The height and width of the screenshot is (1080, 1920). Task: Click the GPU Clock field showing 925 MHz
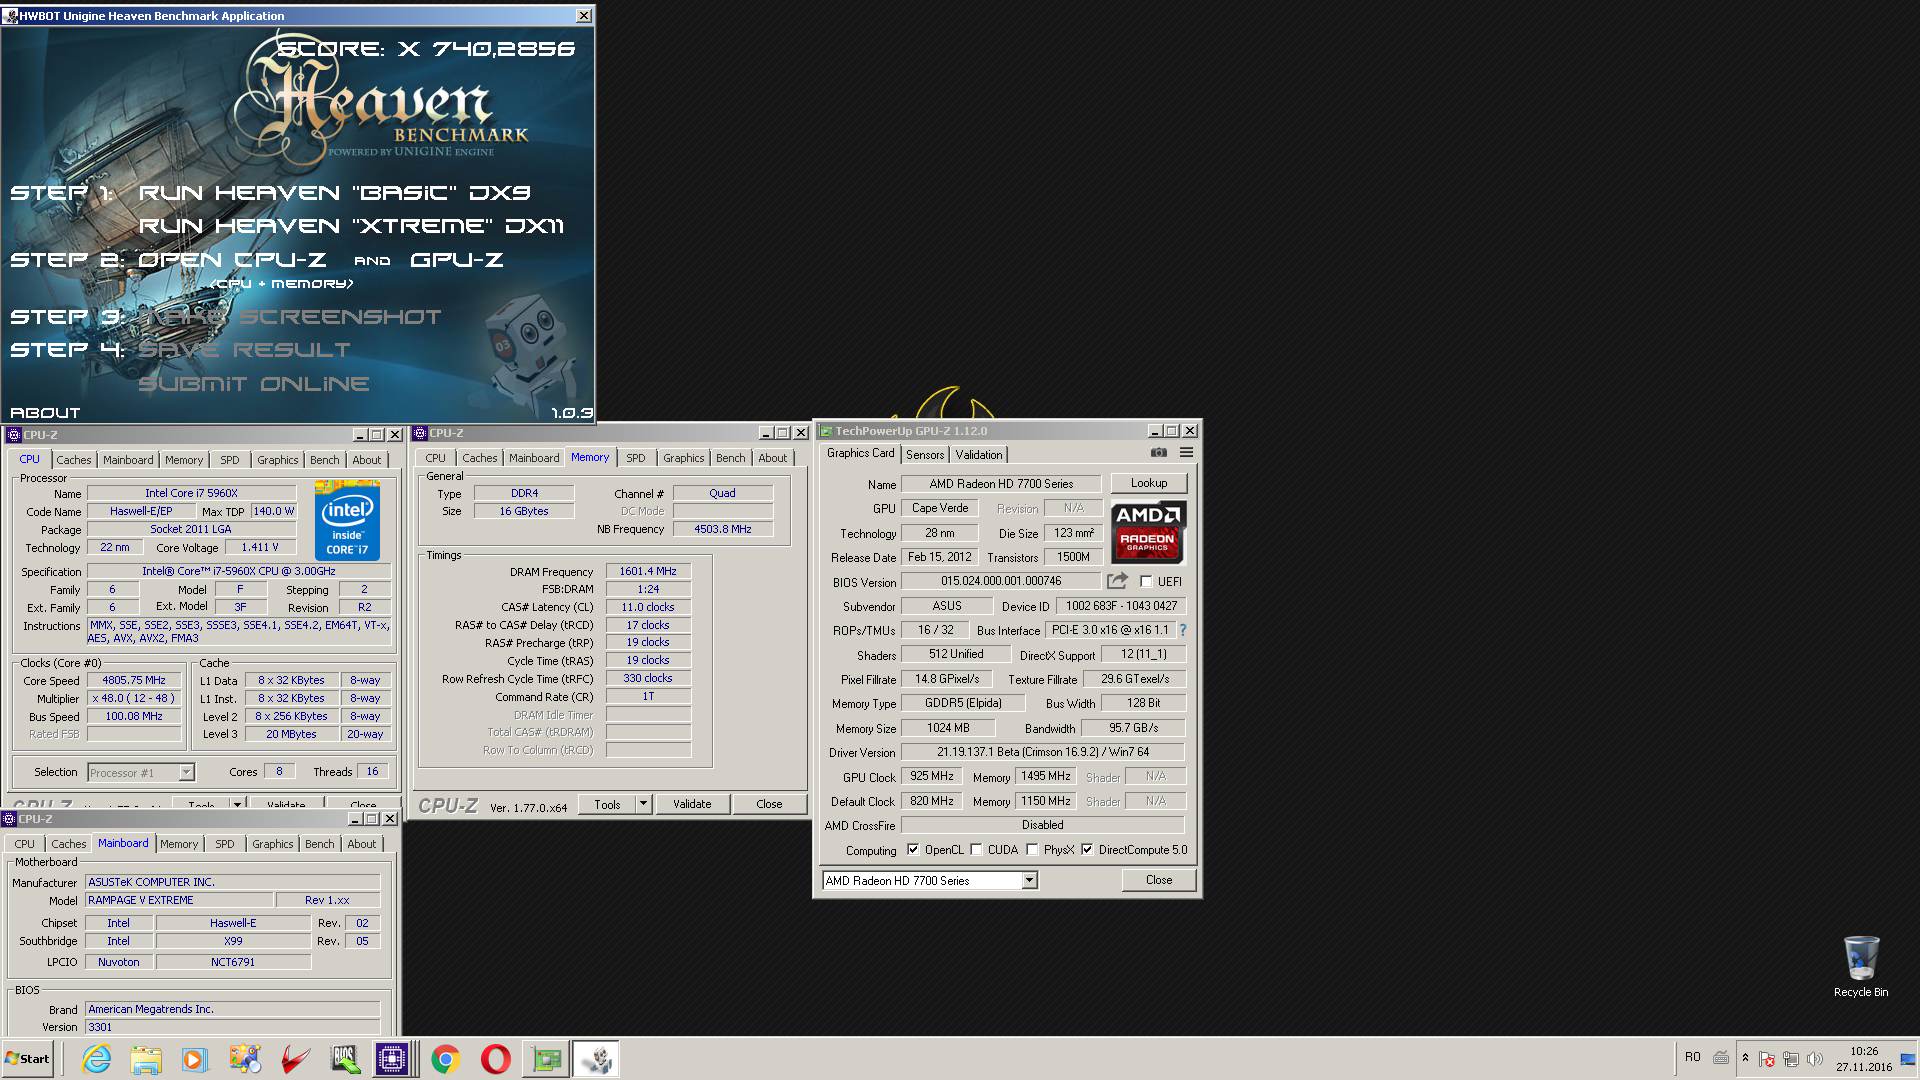click(x=931, y=777)
